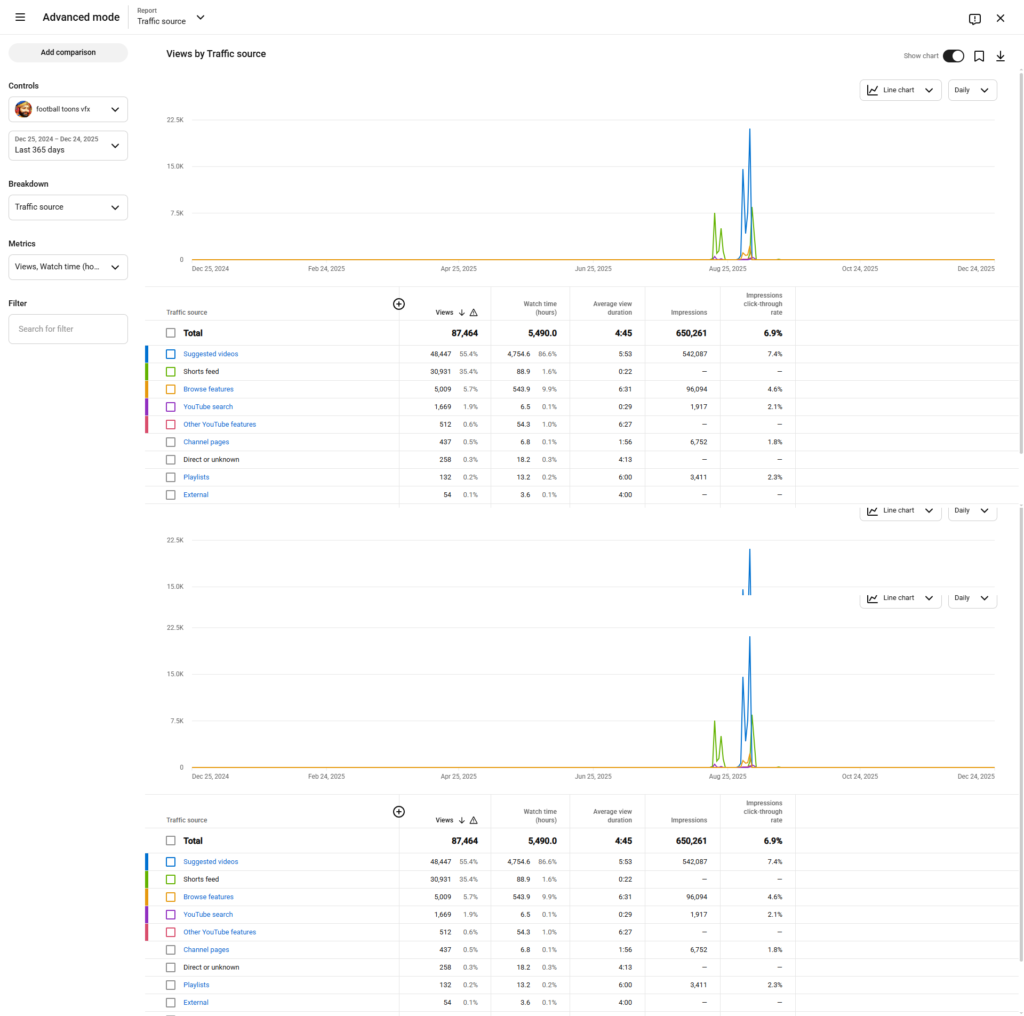
Task: Tick the Channel pages checkbox
Action: tap(171, 442)
